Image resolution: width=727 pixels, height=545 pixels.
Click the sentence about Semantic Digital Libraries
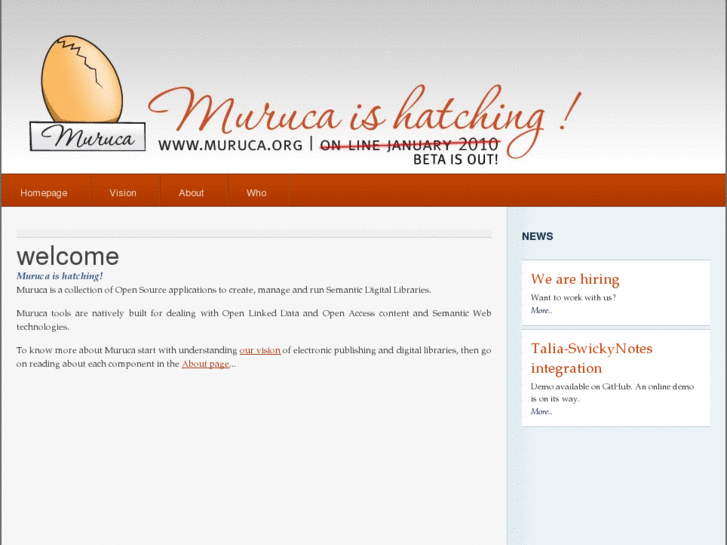pos(223,290)
